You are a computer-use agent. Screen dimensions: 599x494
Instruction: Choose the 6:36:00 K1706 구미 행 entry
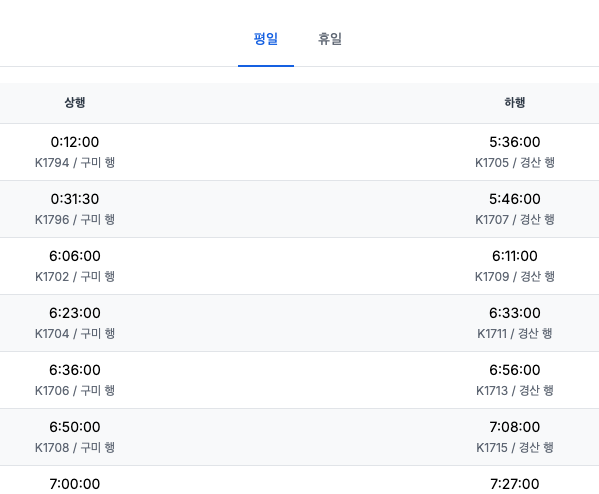(x=75, y=380)
